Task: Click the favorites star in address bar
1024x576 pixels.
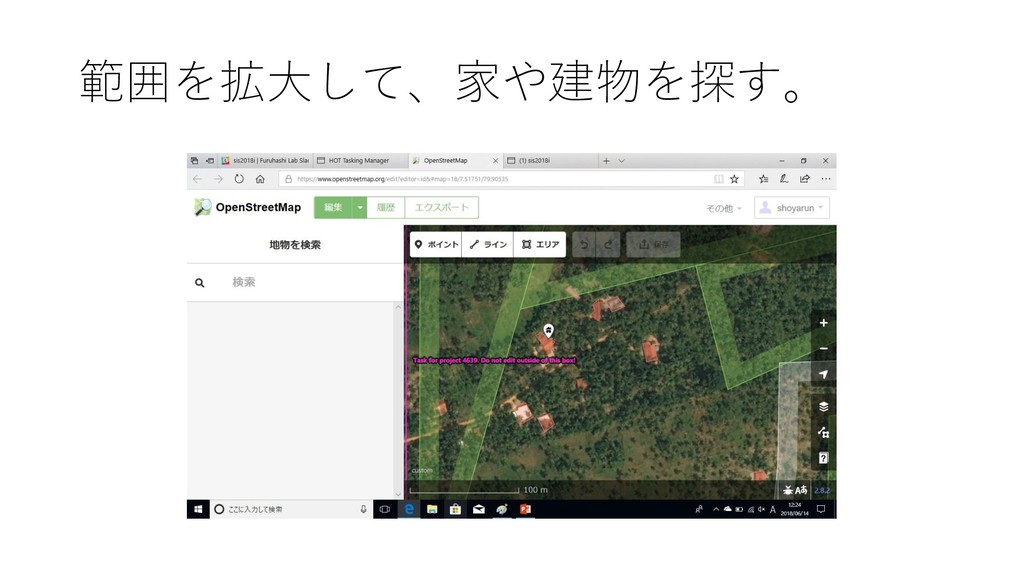Action: [734, 179]
